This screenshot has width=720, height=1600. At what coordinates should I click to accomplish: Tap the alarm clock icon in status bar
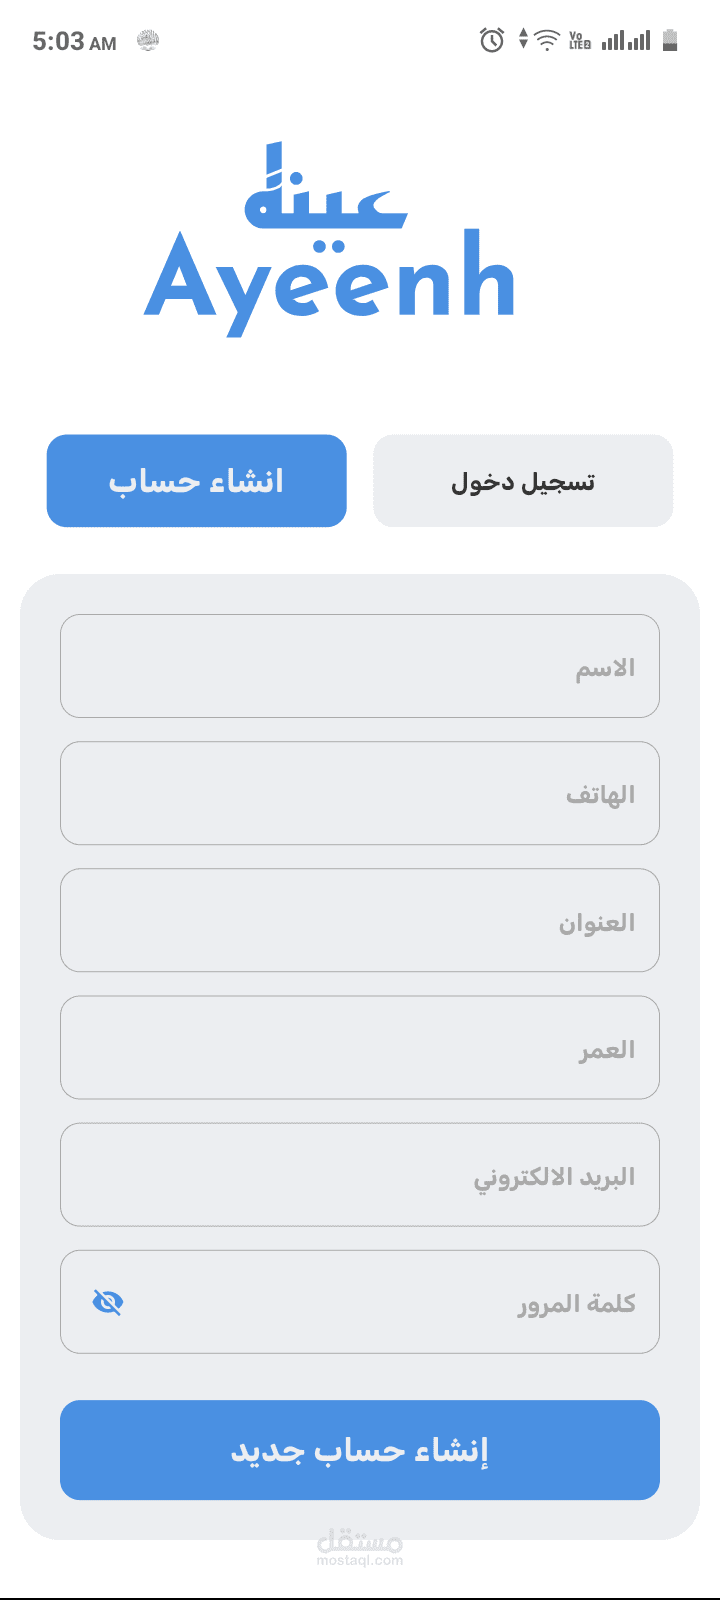click(x=492, y=40)
